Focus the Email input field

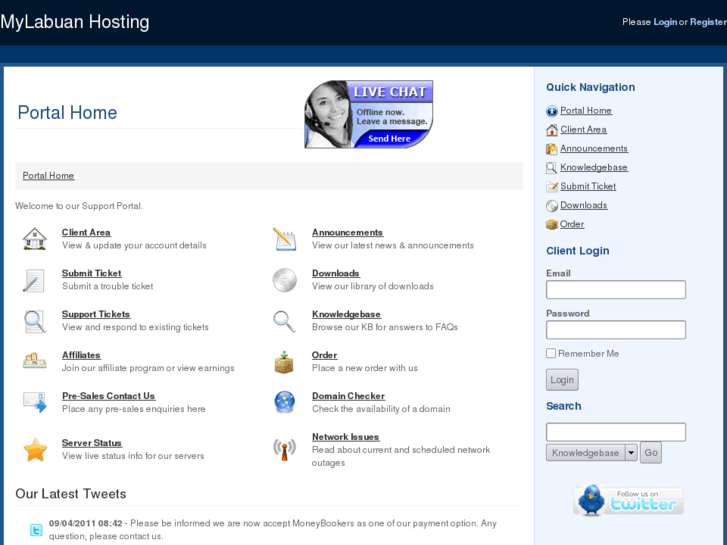tap(616, 289)
